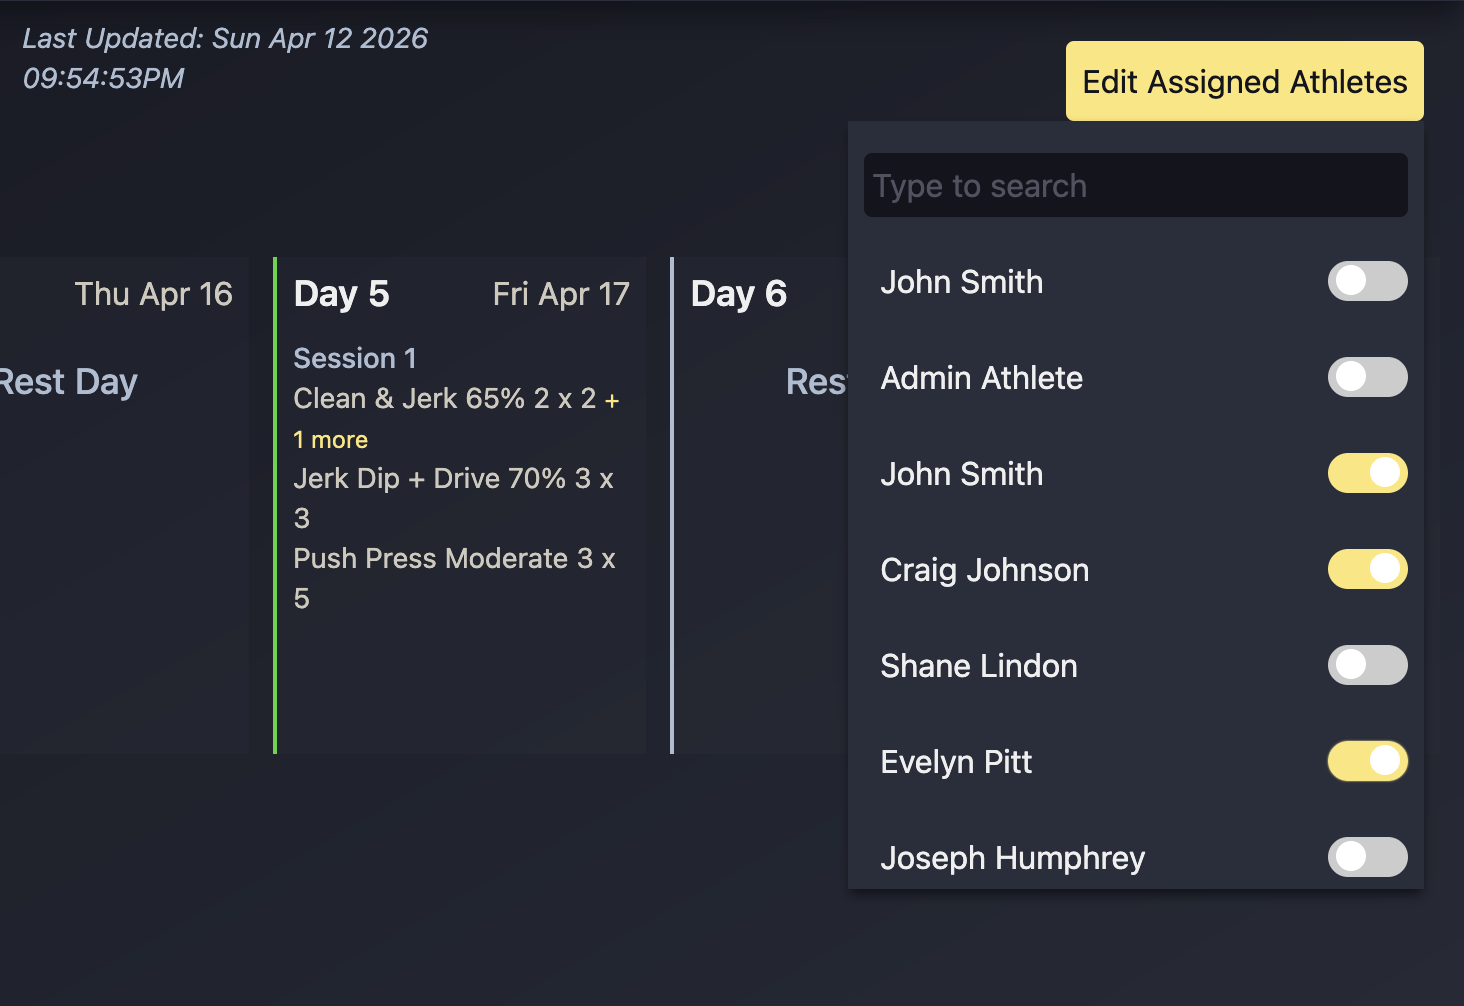Screen dimensions: 1464x1006
Task: Turn on Shane Lindon's toggle
Action: [x=1367, y=665]
